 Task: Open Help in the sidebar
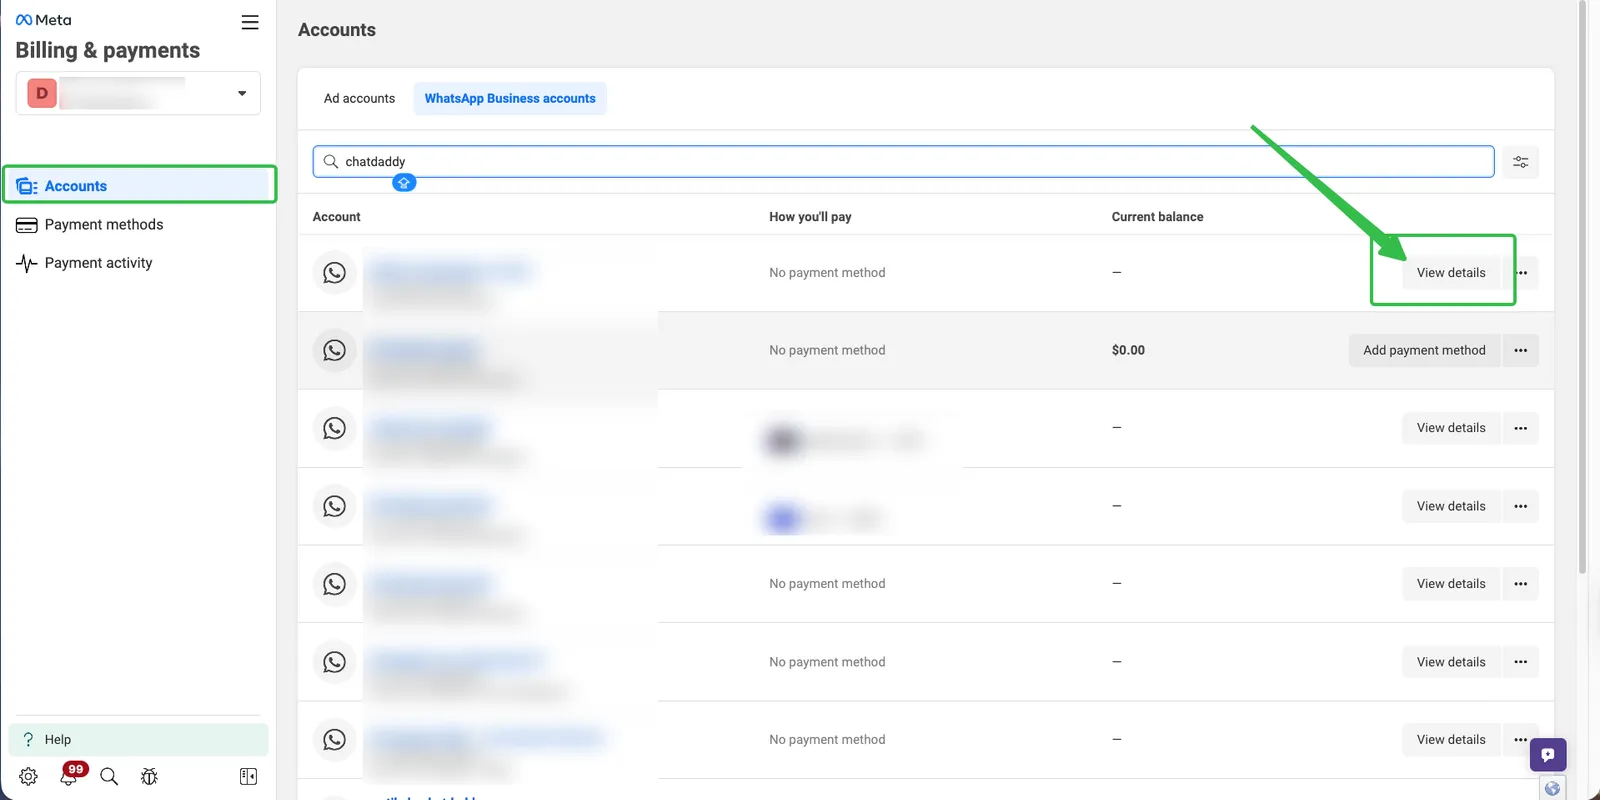click(x=58, y=740)
